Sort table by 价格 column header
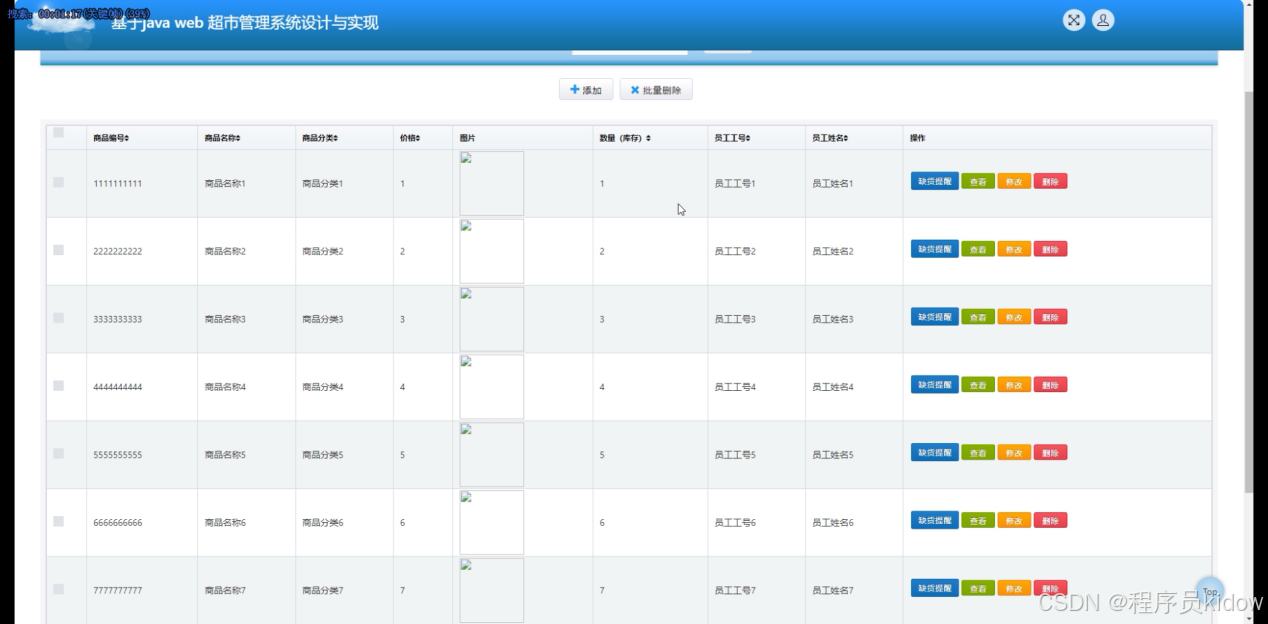Screen dimensions: 1268x624 [410, 138]
